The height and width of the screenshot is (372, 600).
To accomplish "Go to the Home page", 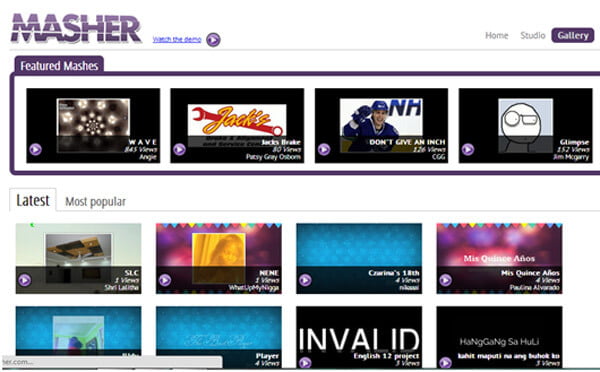I will [497, 35].
